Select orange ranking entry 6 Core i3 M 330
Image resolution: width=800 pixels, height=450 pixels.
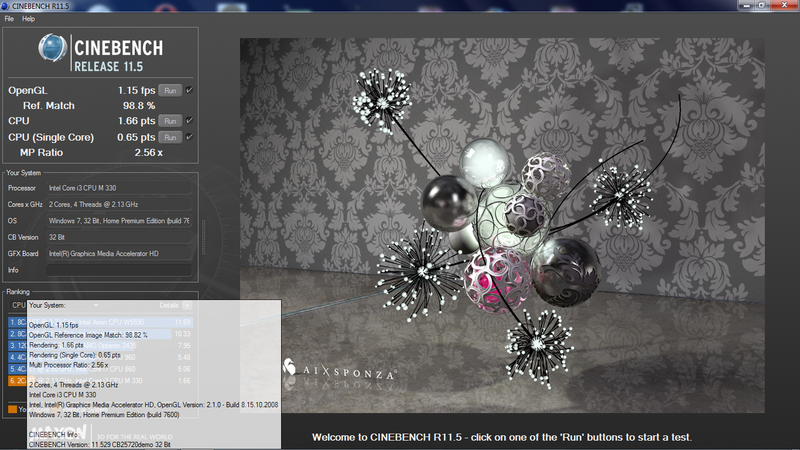click(x=101, y=381)
